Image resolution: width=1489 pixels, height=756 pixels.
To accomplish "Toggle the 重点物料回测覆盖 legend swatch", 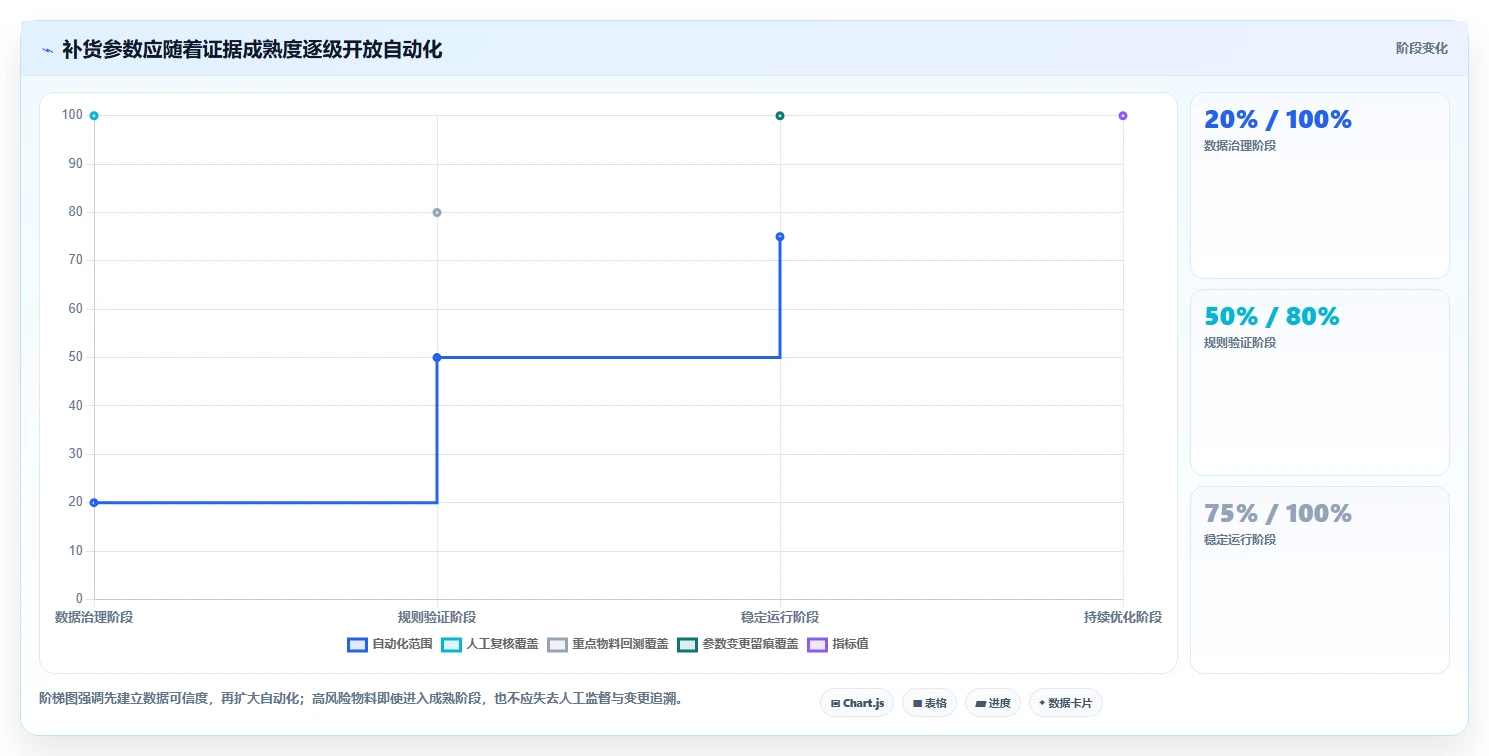I will [x=557, y=644].
